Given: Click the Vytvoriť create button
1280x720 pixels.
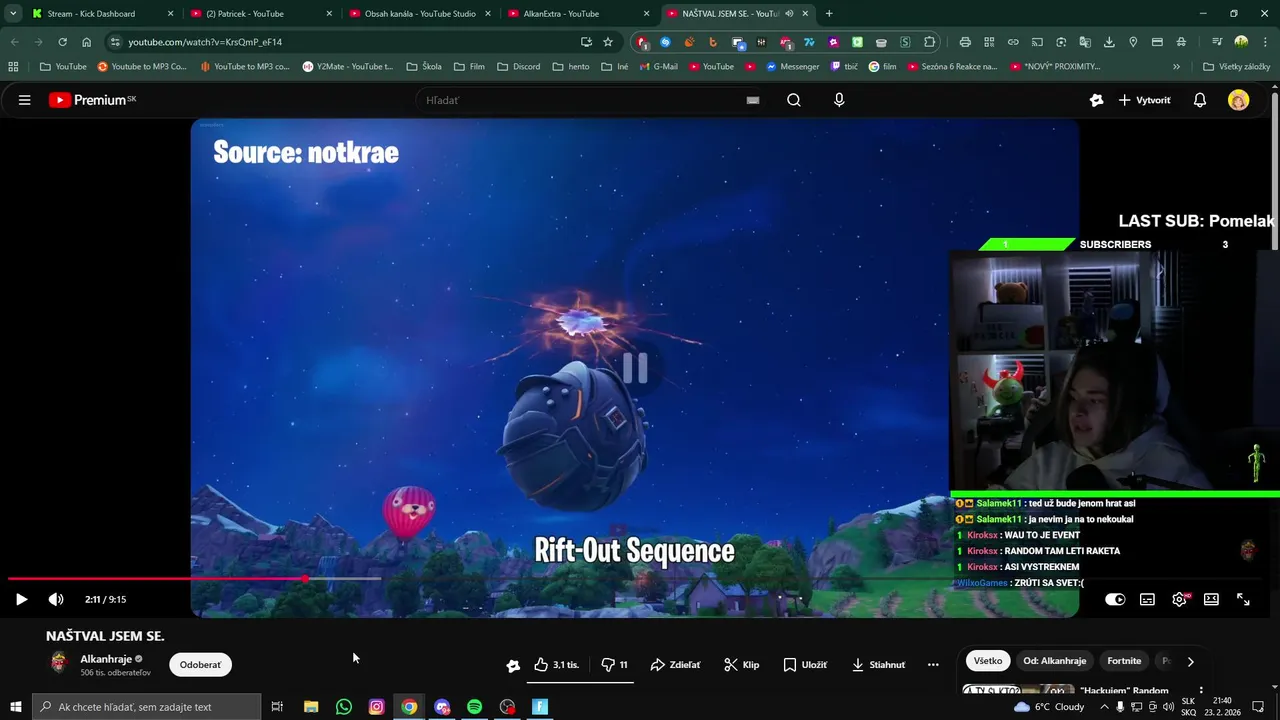Looking at the screenshot, I should (x=1144, y=100).
